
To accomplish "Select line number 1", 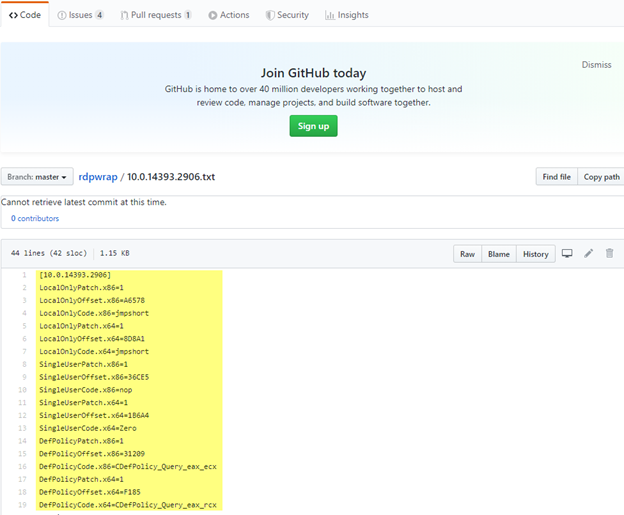I will click(24, 275).
